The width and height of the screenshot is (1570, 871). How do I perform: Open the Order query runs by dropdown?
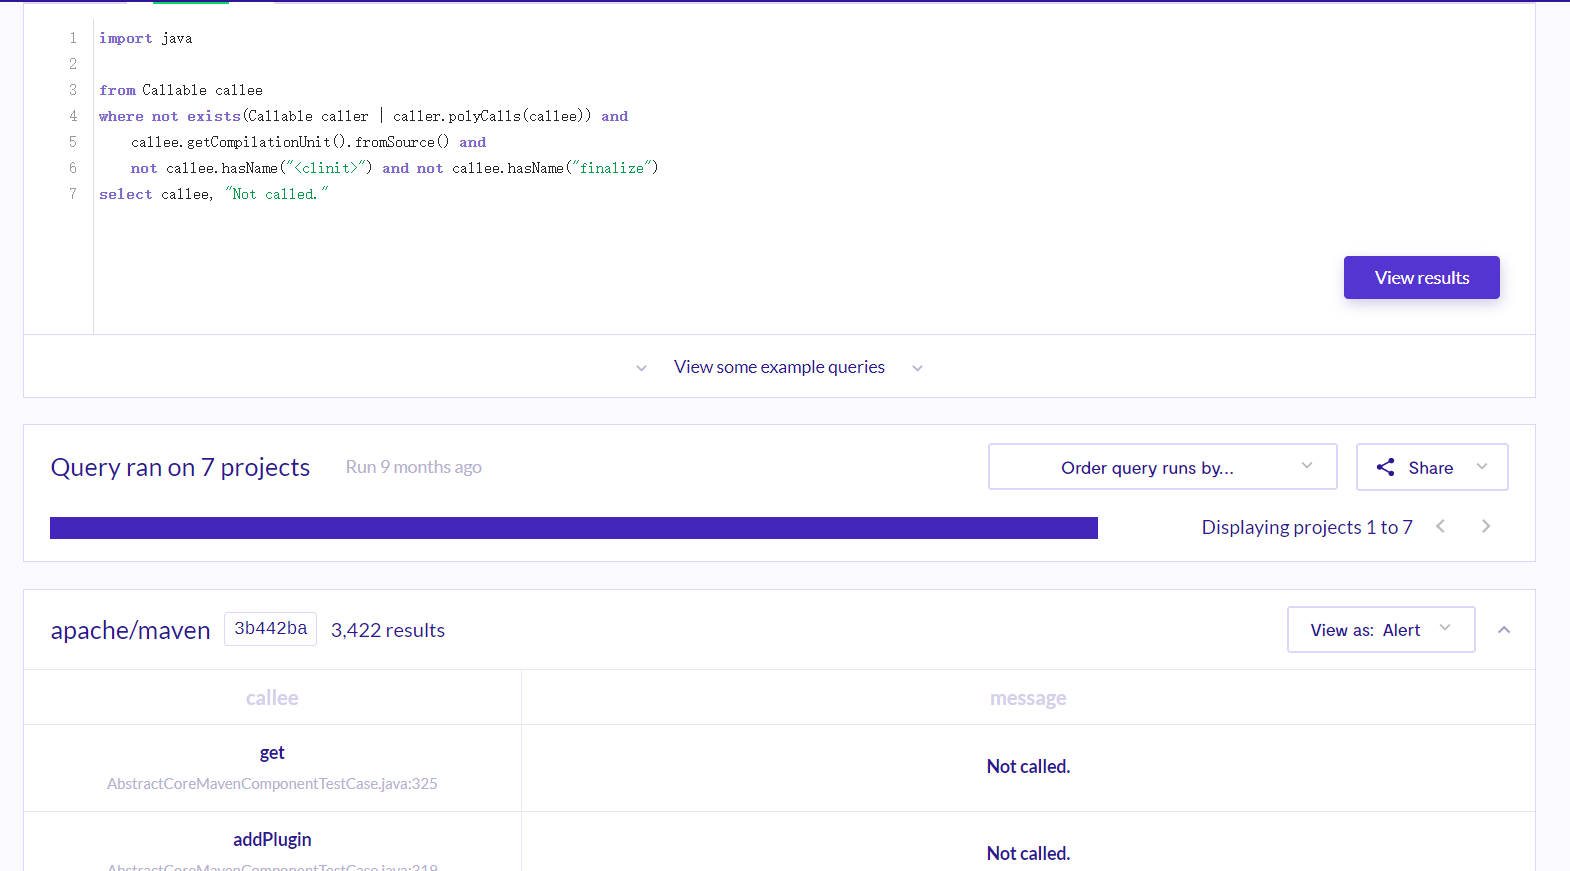(x=1162, y=467)
